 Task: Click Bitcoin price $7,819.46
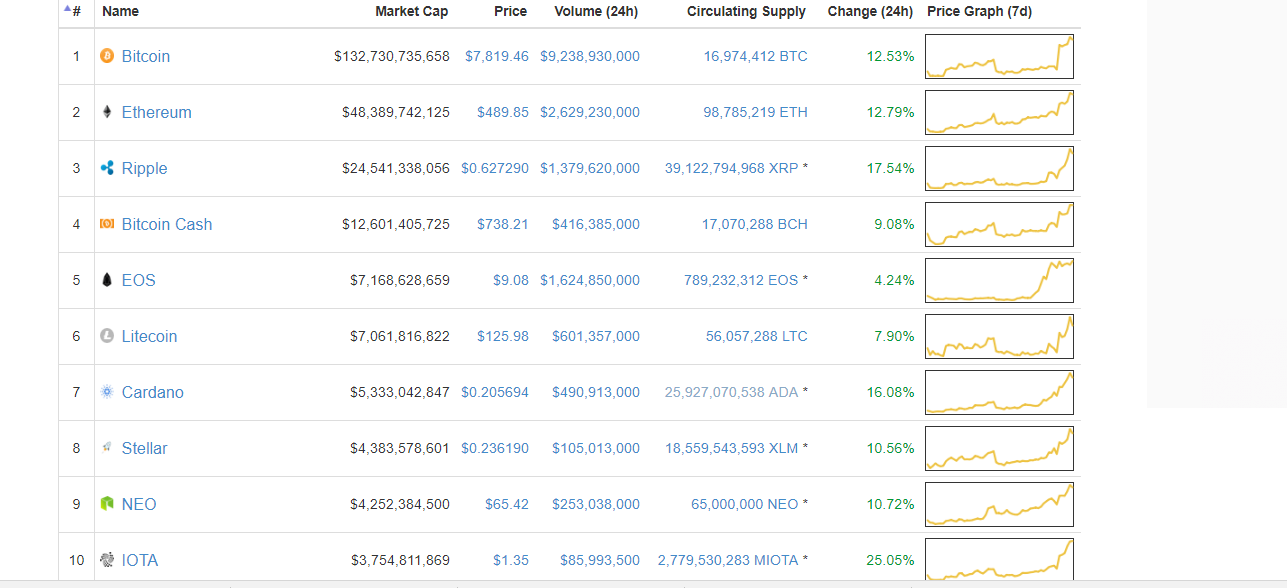[497, 56]
